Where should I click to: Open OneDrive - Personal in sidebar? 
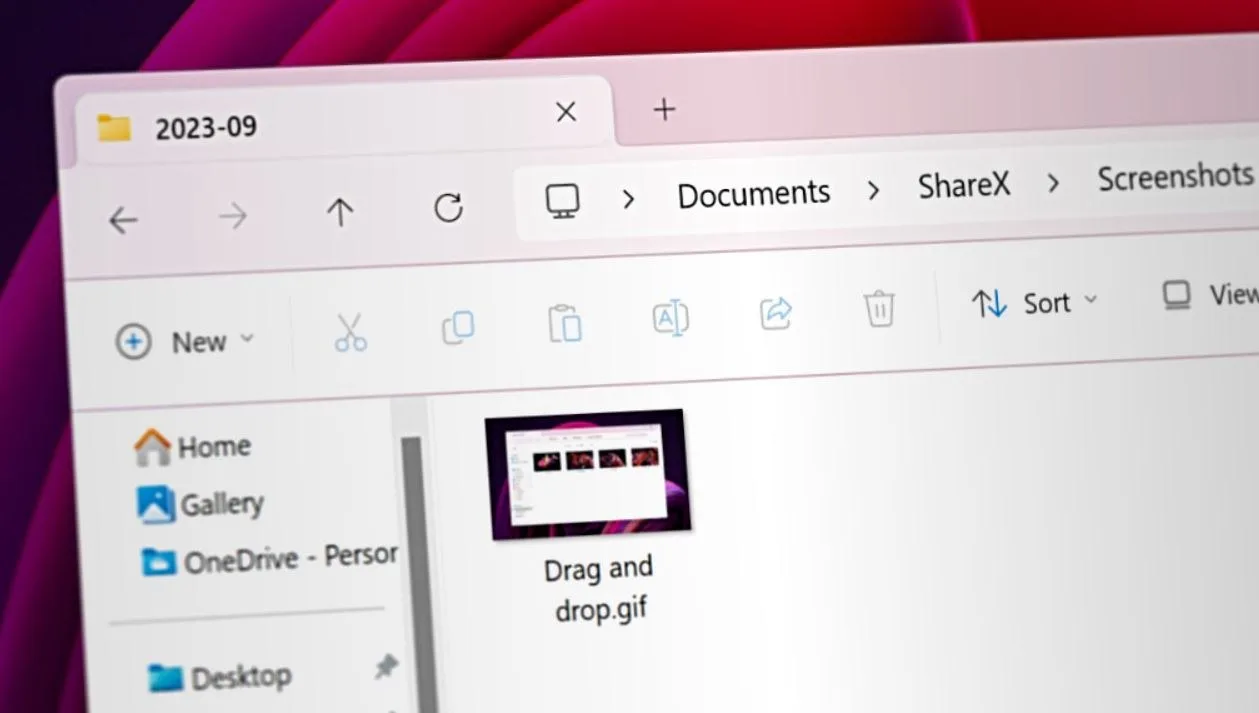coord(270,559)
